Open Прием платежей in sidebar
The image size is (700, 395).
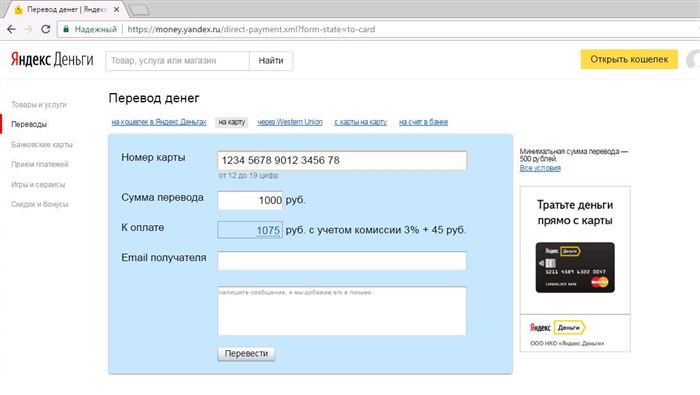click(x=40, y=164)
